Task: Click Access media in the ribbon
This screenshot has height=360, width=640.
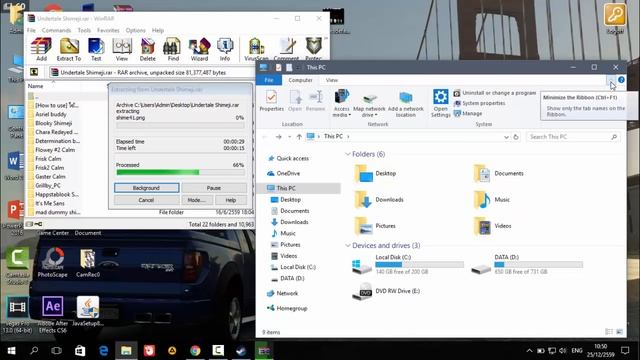Action: 341,104
